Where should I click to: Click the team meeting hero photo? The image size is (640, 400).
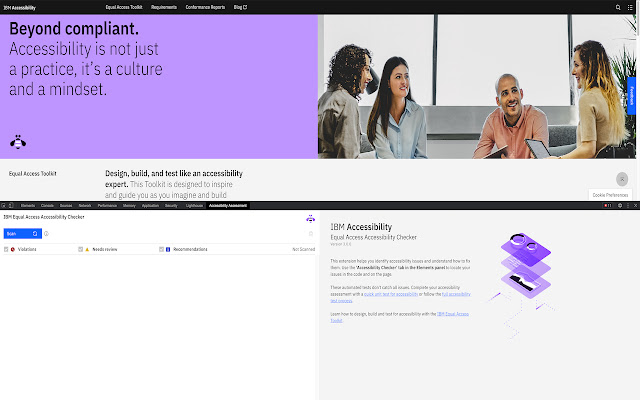[x=477, y=87]
